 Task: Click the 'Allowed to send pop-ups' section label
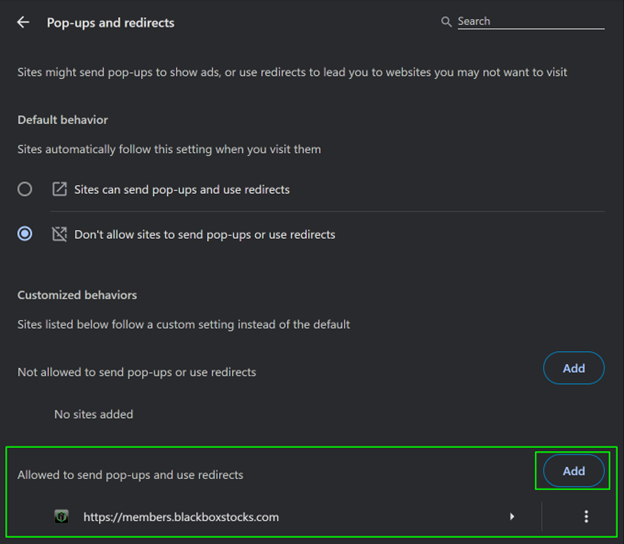[130, 474]
